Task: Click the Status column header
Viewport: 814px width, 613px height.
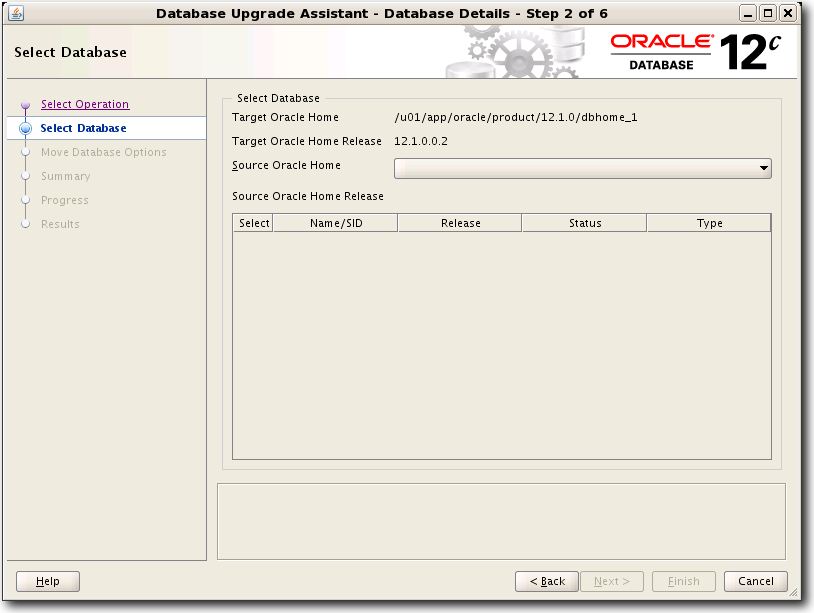Action: (585, 223)
